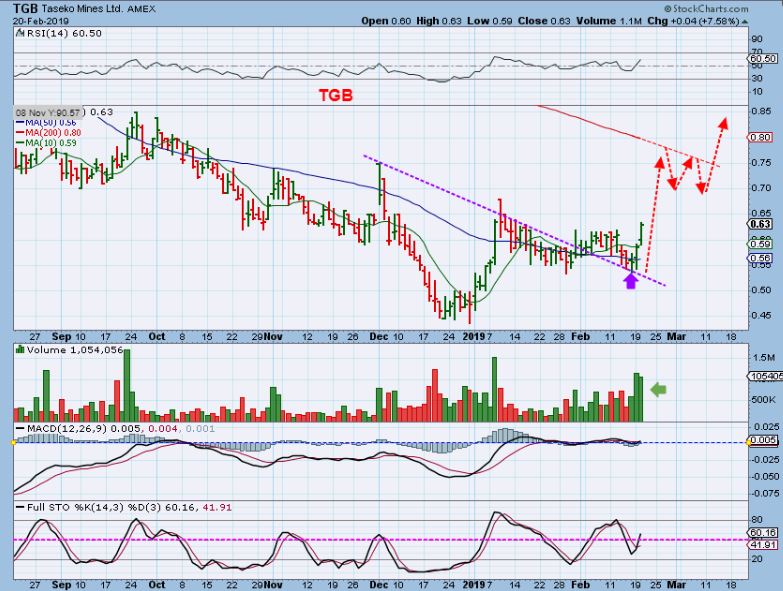Select the Volume 1,054,056 label

75,350
